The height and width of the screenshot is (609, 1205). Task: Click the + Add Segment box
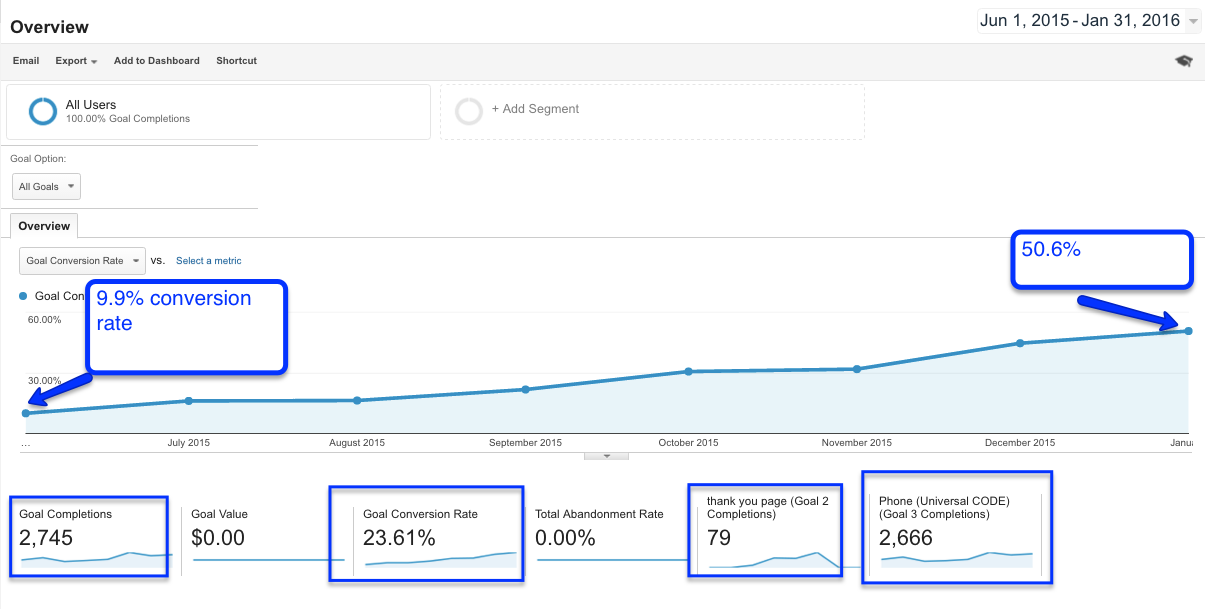(652, 111)
